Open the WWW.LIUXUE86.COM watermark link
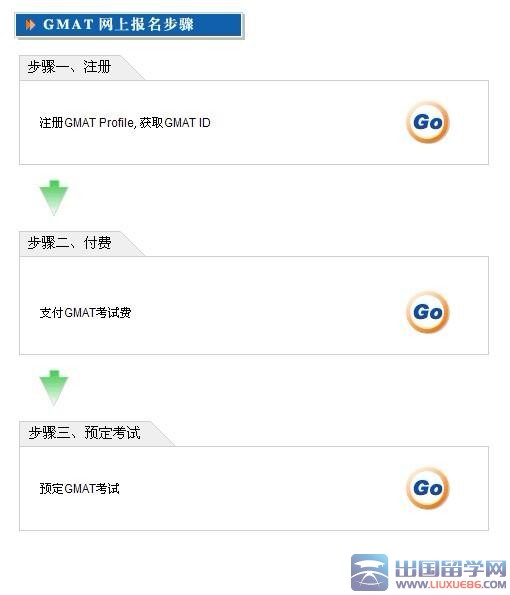 [450, 584]
